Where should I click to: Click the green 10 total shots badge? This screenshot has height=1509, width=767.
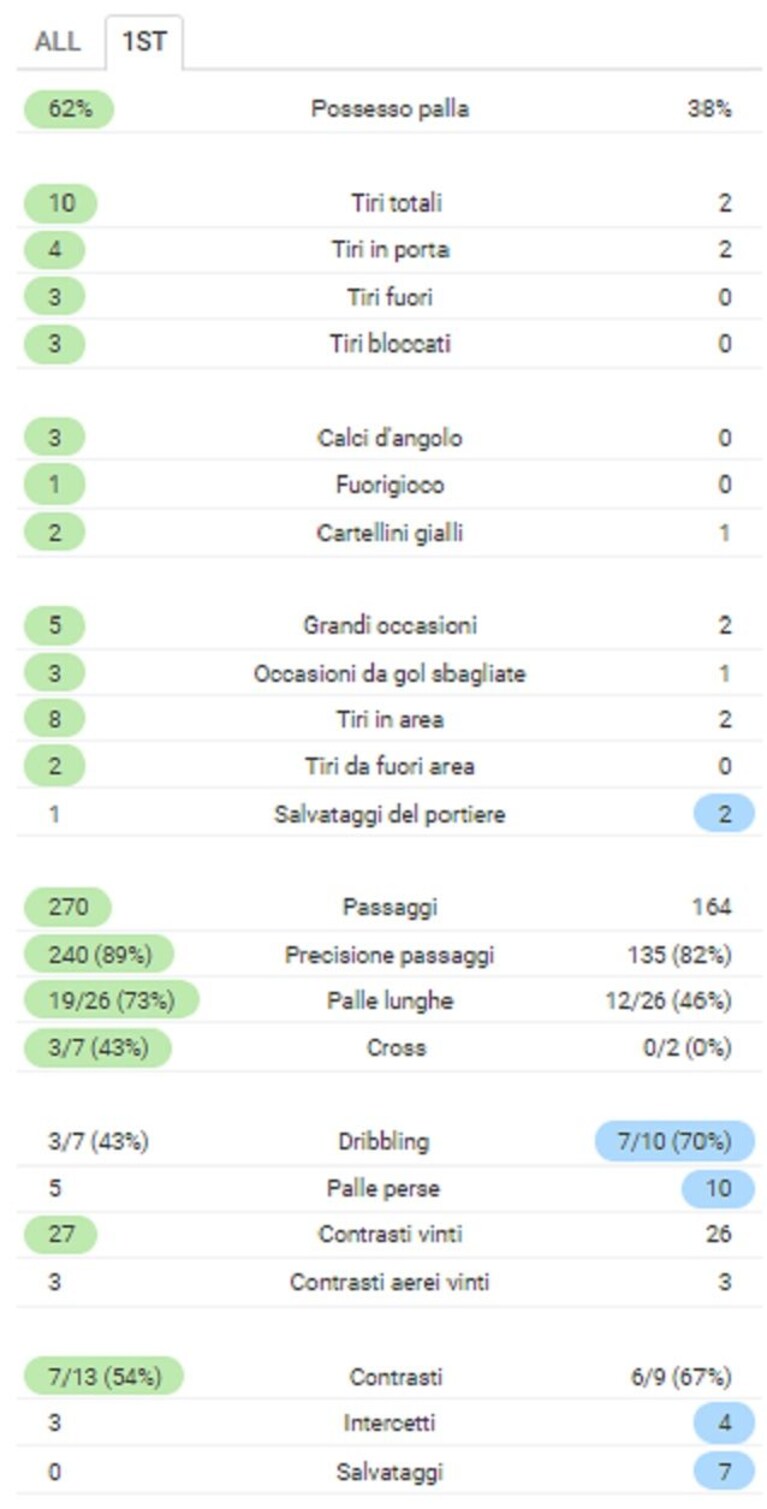[60, 203]
